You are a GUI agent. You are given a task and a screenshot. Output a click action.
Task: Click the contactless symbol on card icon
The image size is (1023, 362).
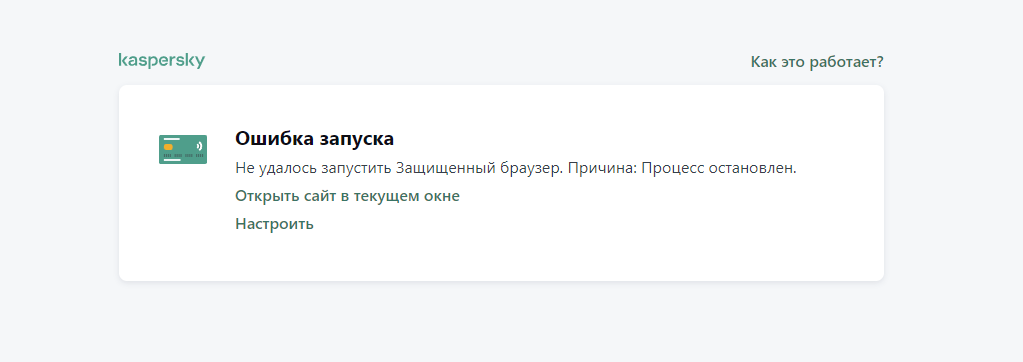[x=198, y=147]
